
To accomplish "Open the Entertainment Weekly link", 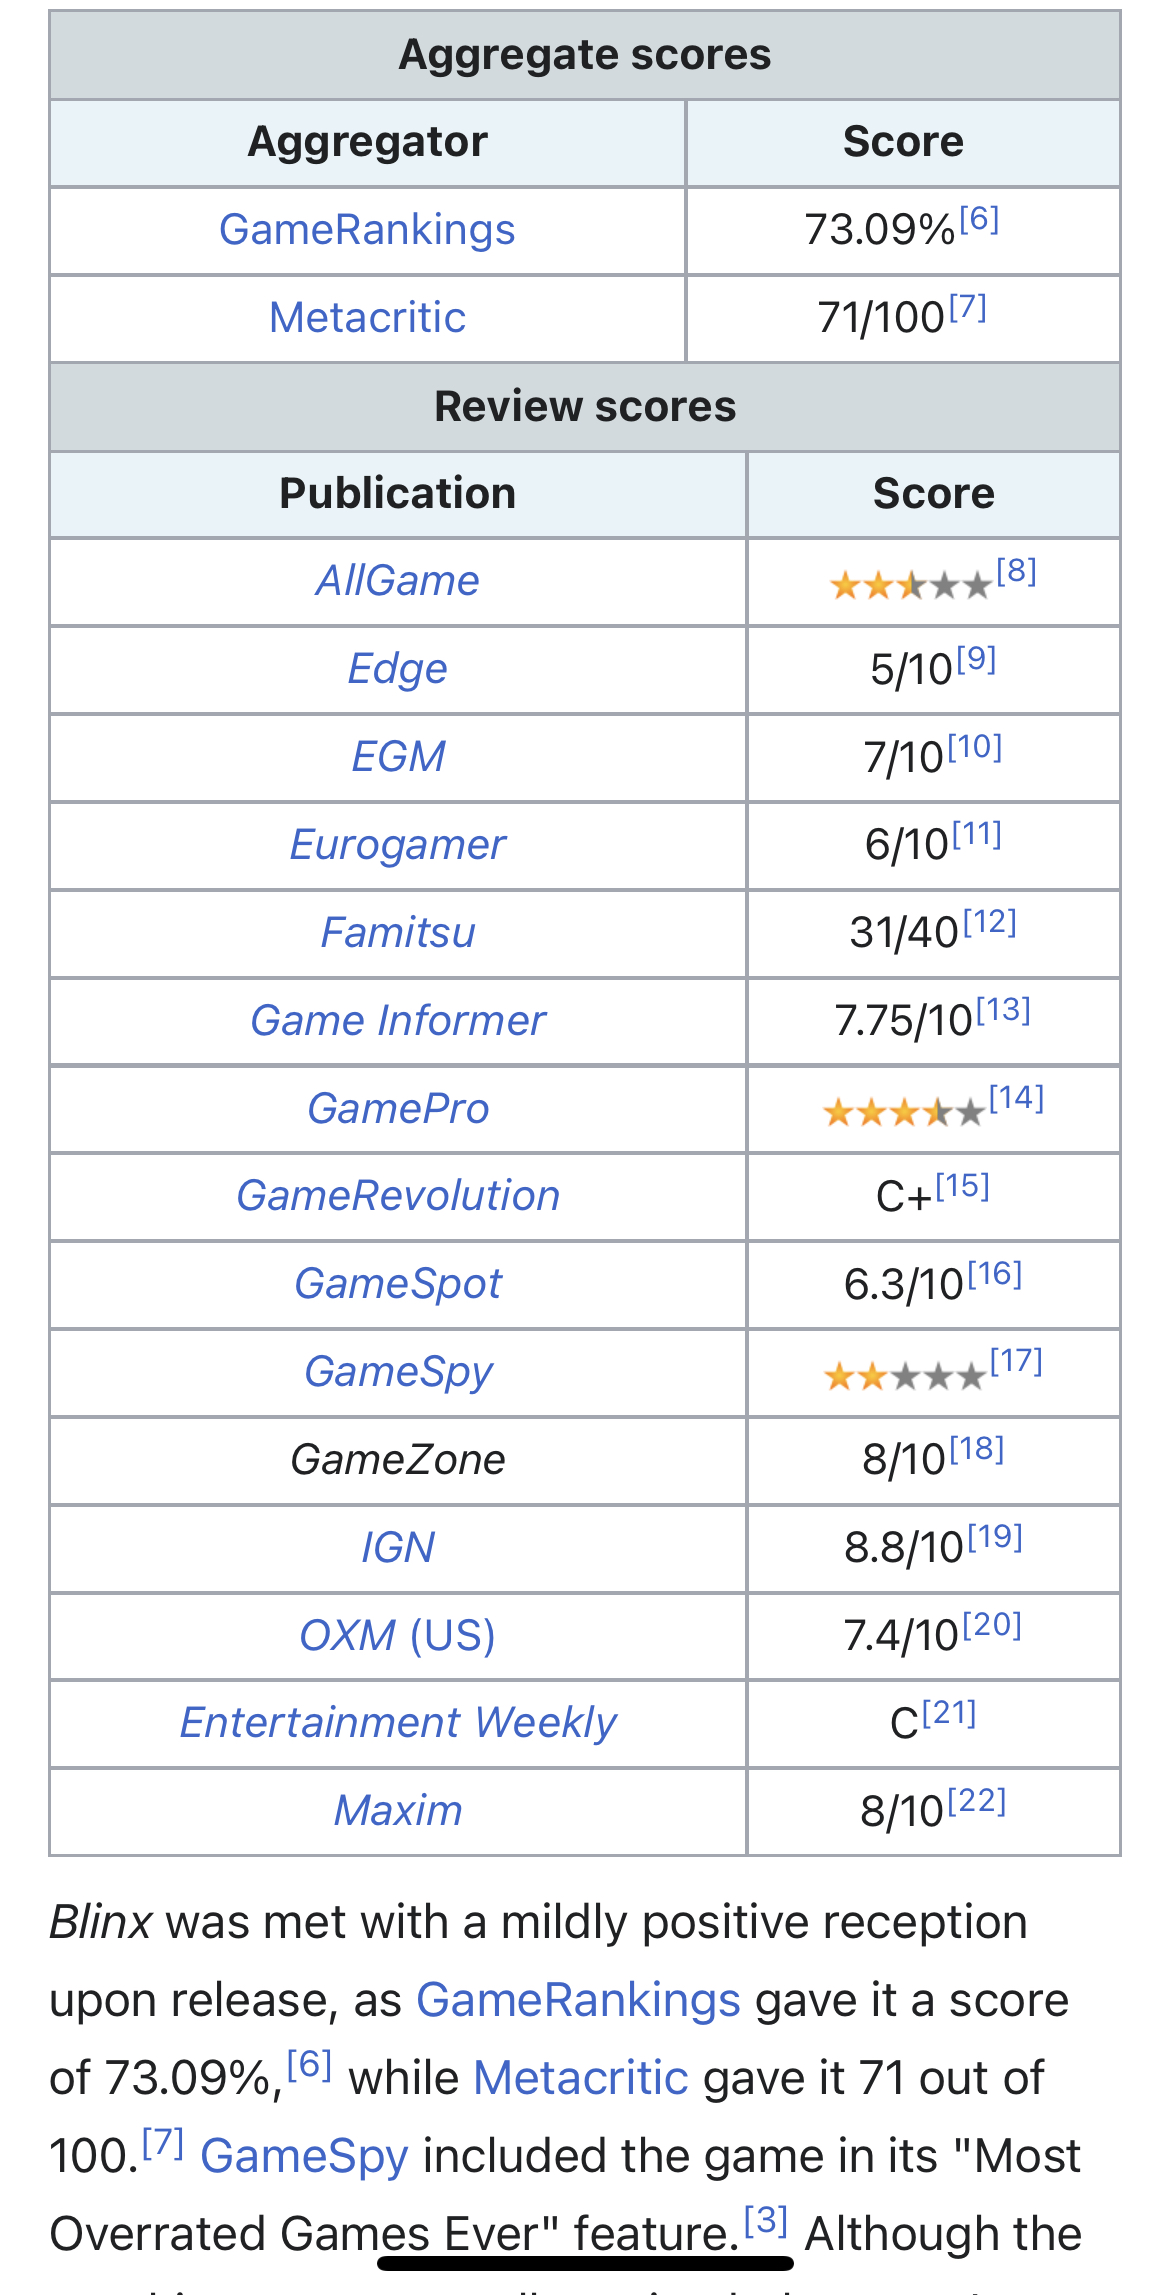I will 398,1723.
